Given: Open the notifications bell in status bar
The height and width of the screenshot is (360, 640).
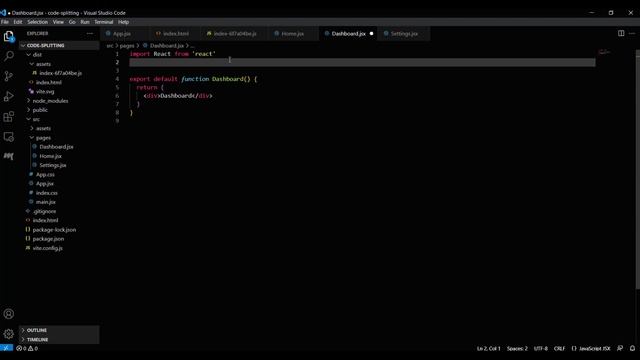Looking at the screenshot, I should (x=632, y=348).
